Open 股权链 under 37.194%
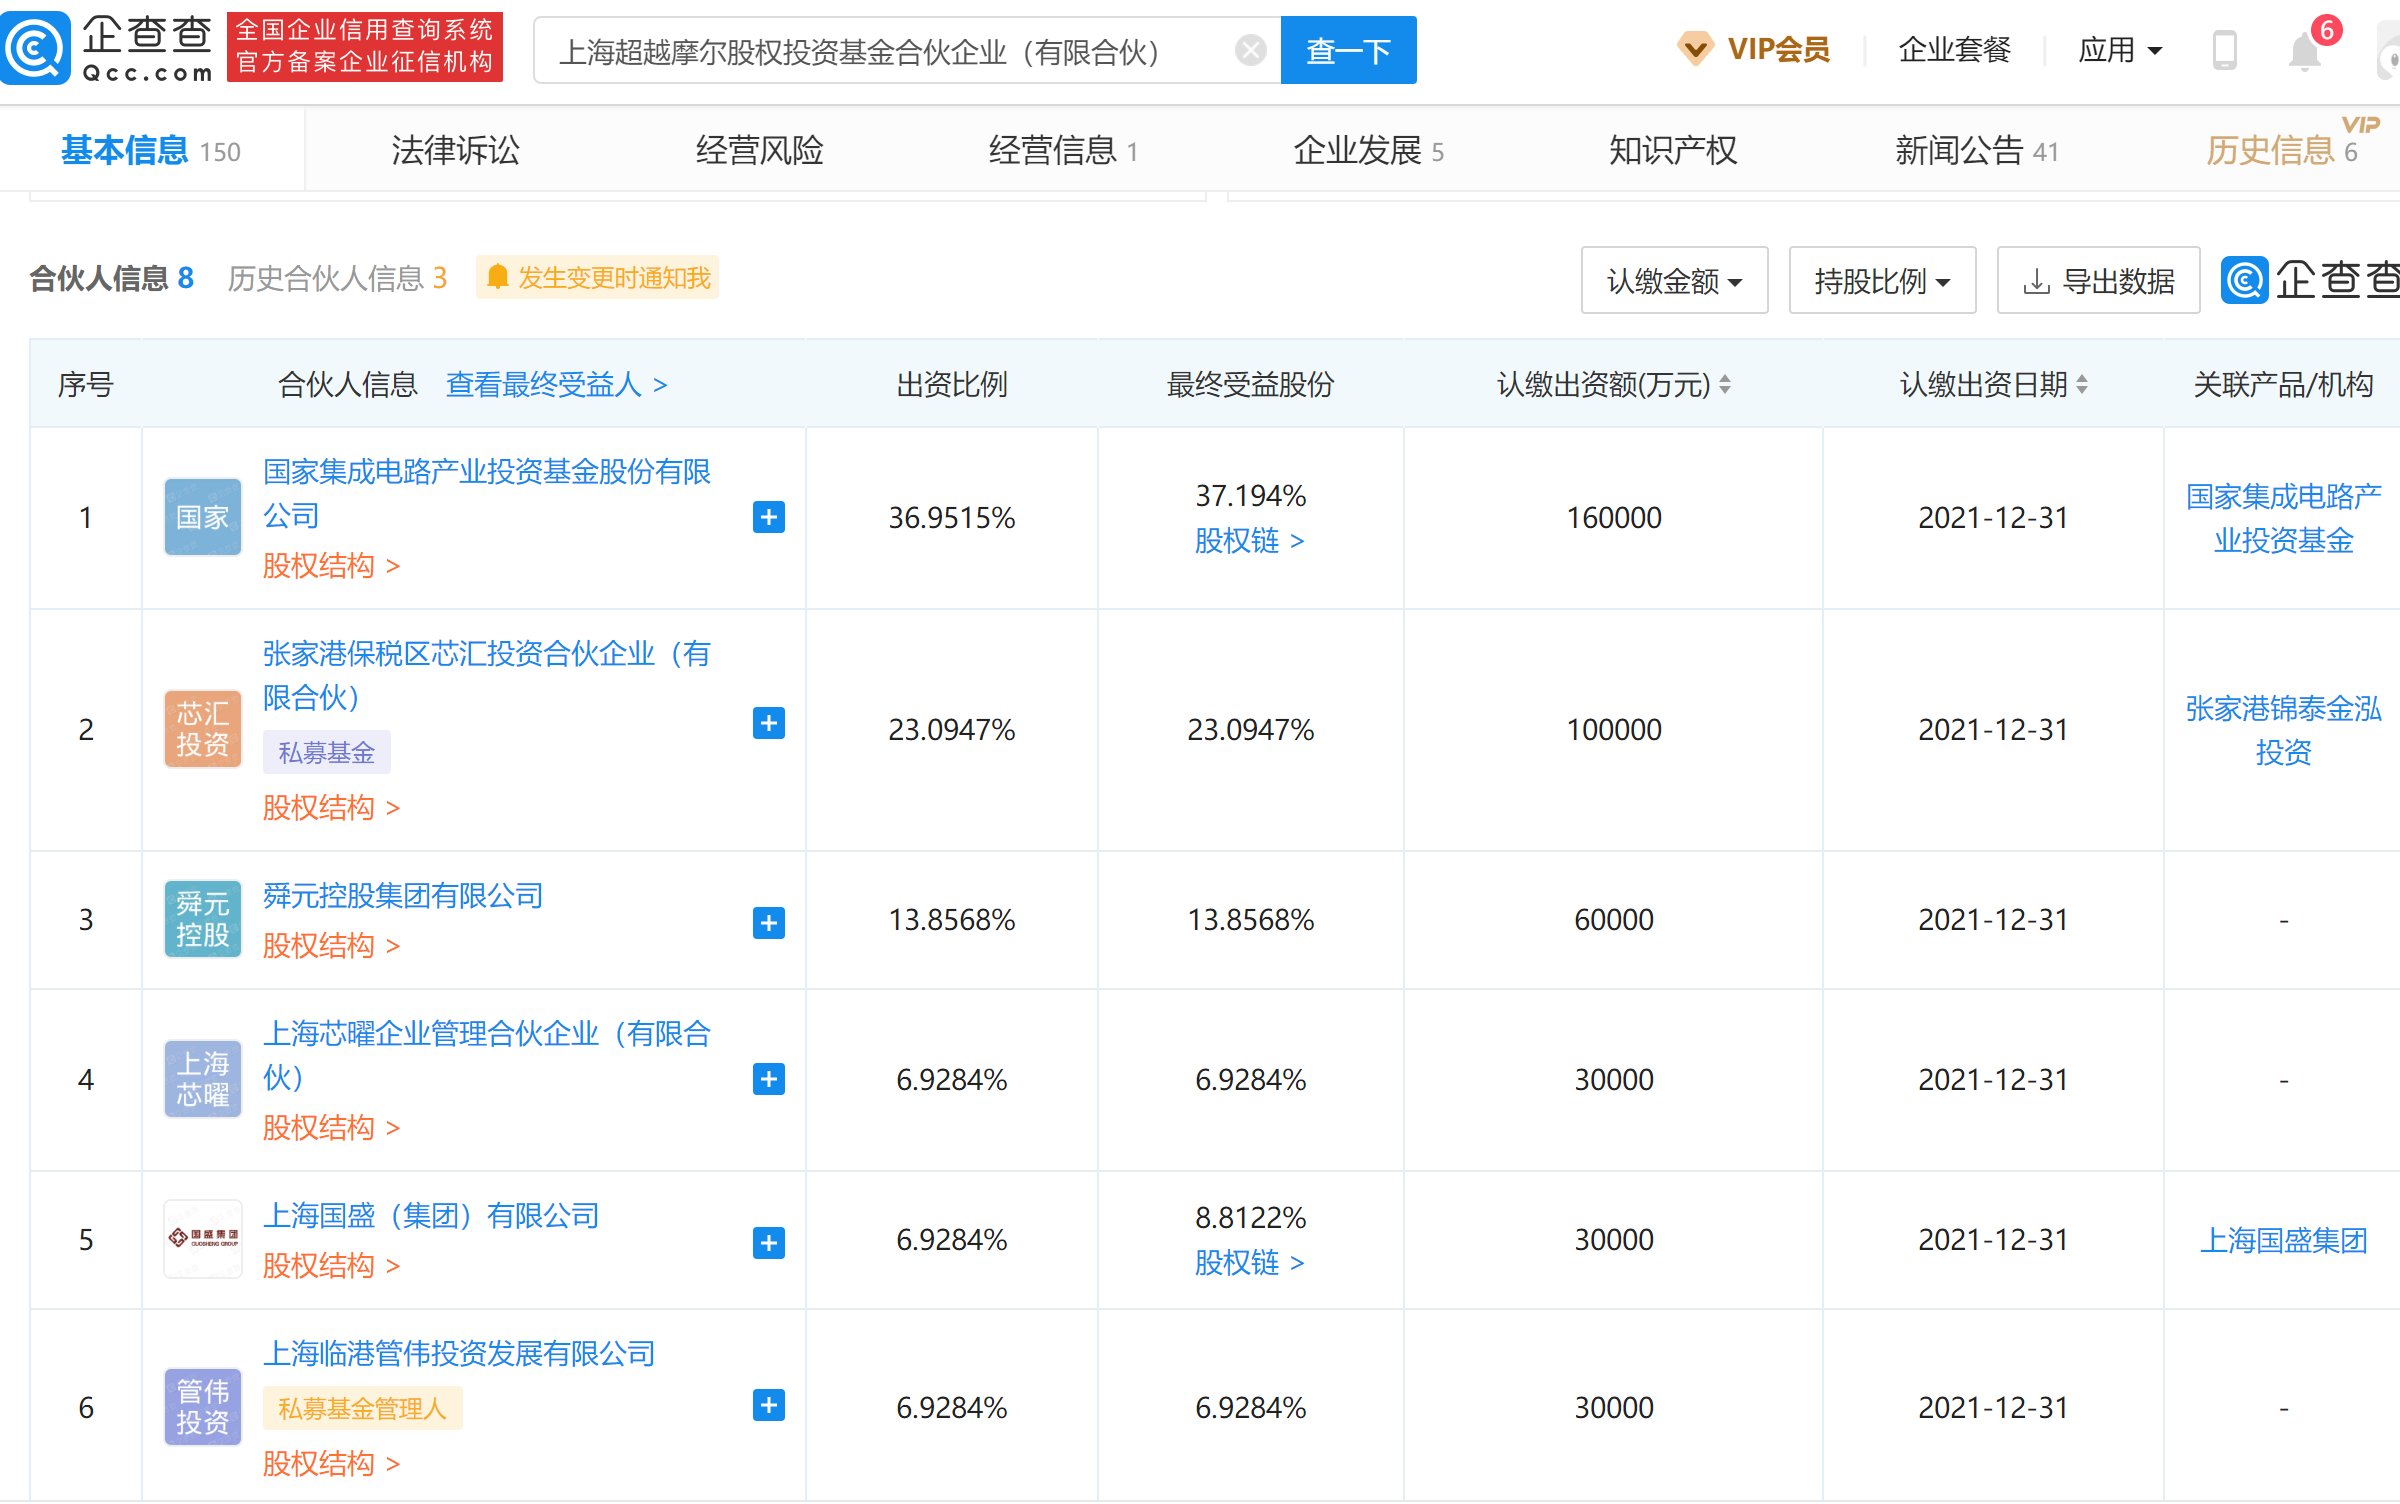 click(1250, 541)
